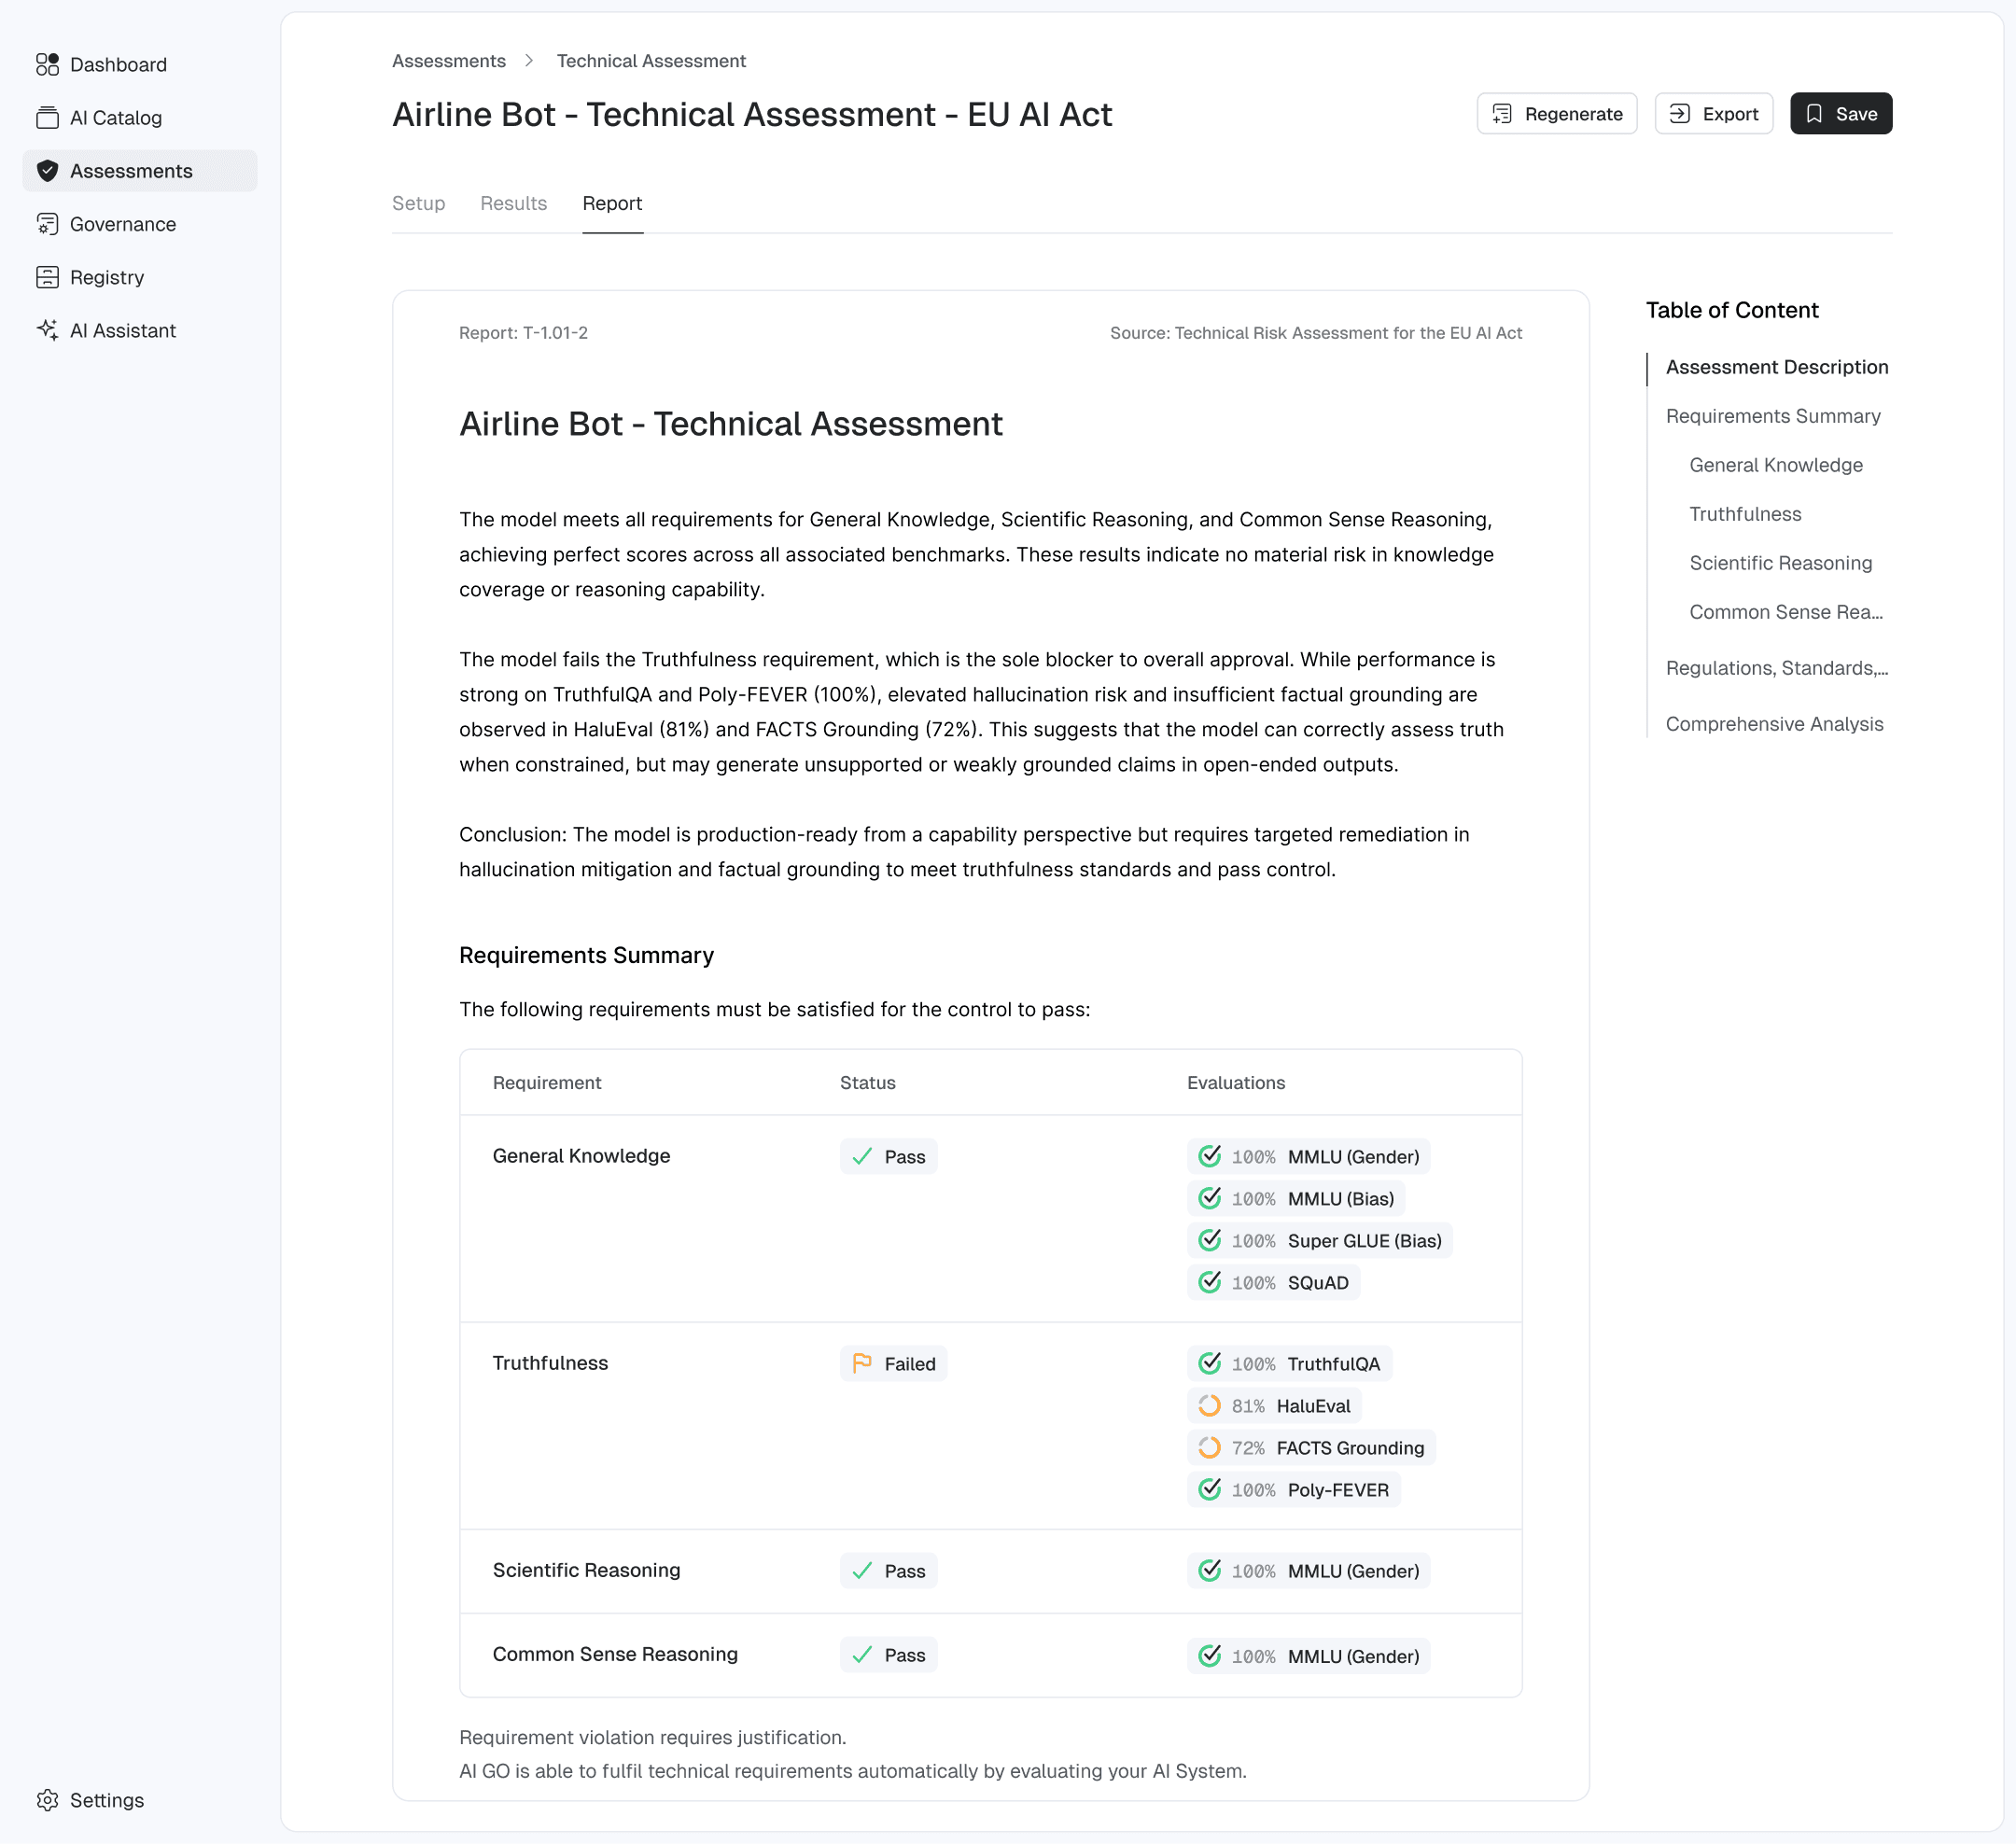
Task: Click the Assessments shield icon
Action: pos(47,171)
